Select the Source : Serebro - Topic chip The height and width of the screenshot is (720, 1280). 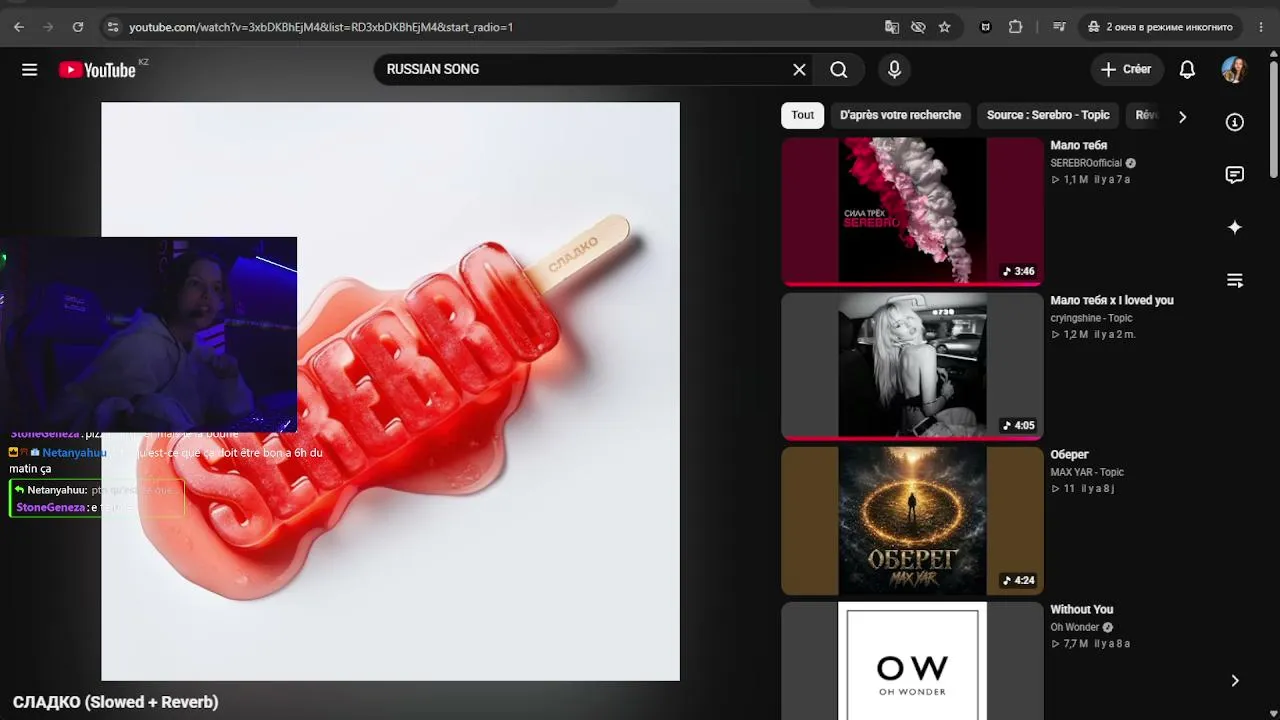click(x=1048, y=115)
